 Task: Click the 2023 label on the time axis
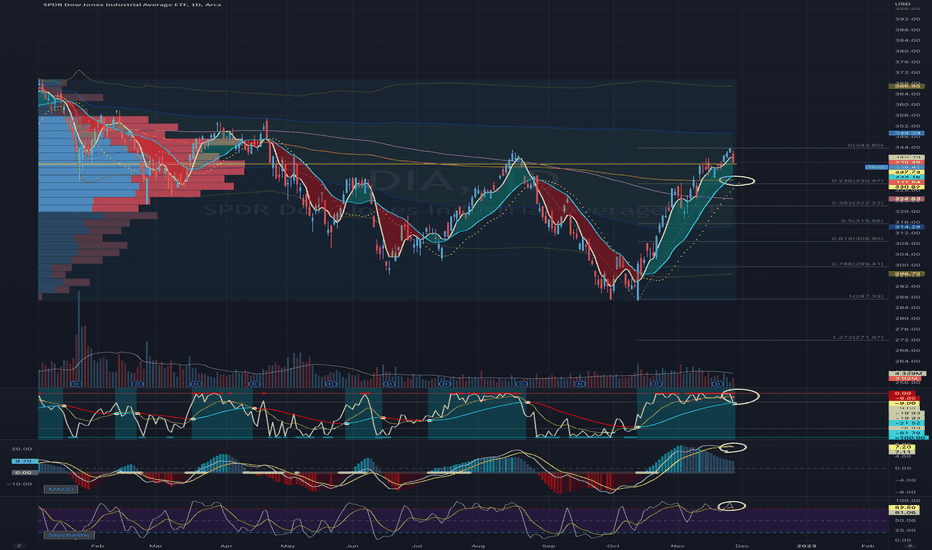(806, 545)
